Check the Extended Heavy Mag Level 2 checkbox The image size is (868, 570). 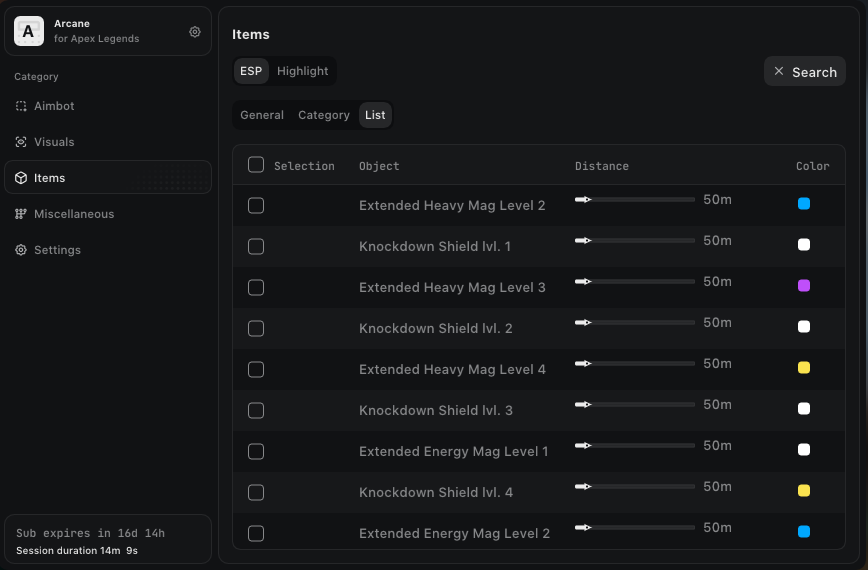(x=256, y=205)
